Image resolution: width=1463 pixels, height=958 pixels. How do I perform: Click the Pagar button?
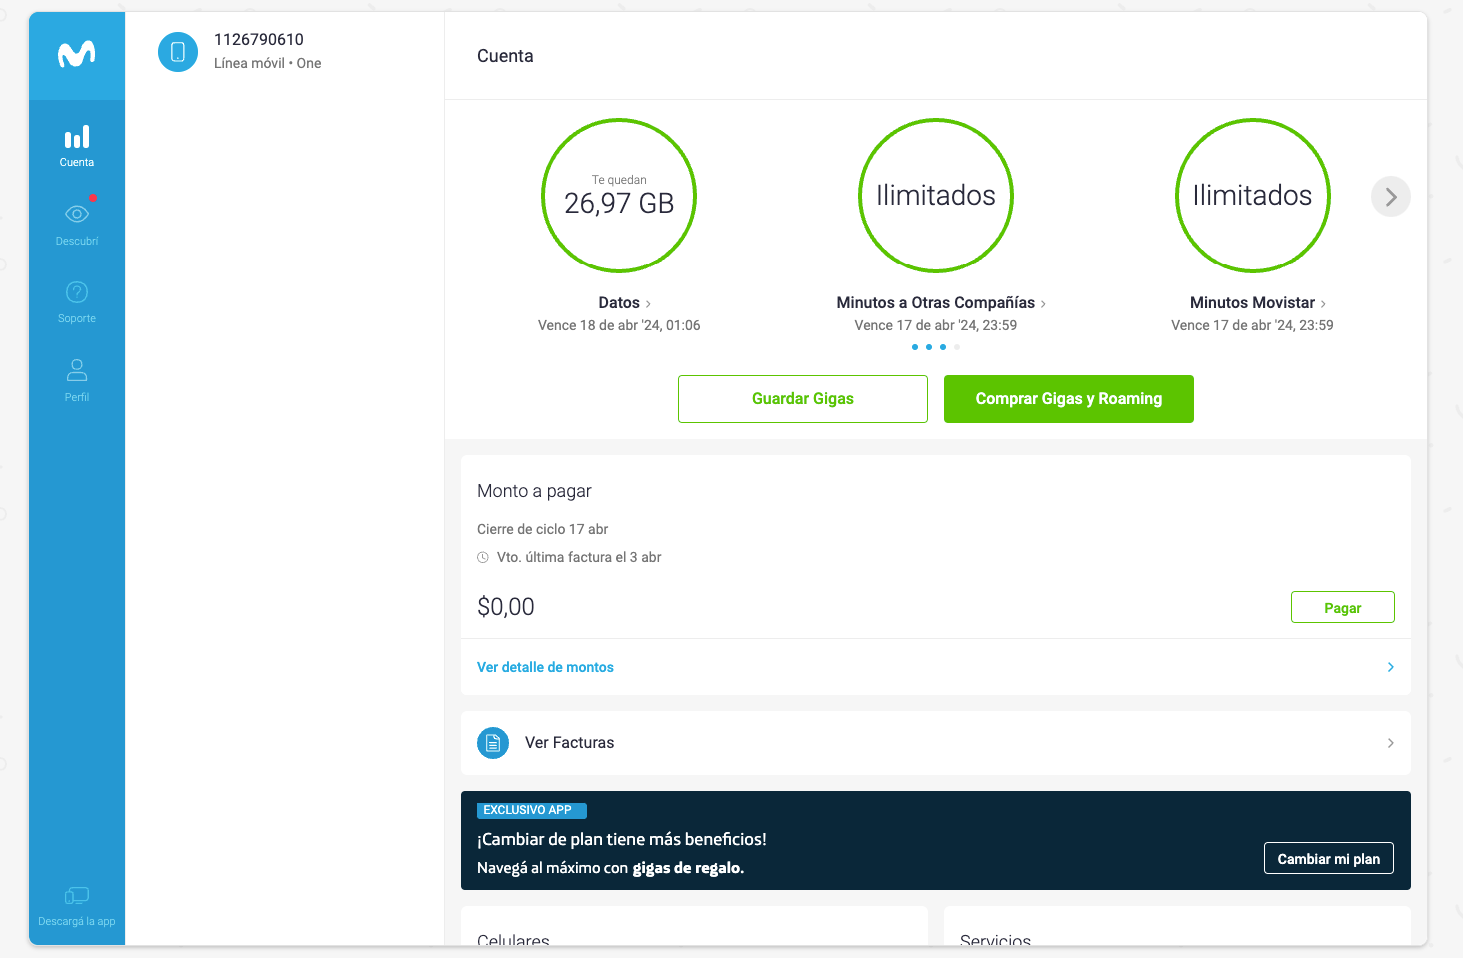click(x=1342, y=608)
